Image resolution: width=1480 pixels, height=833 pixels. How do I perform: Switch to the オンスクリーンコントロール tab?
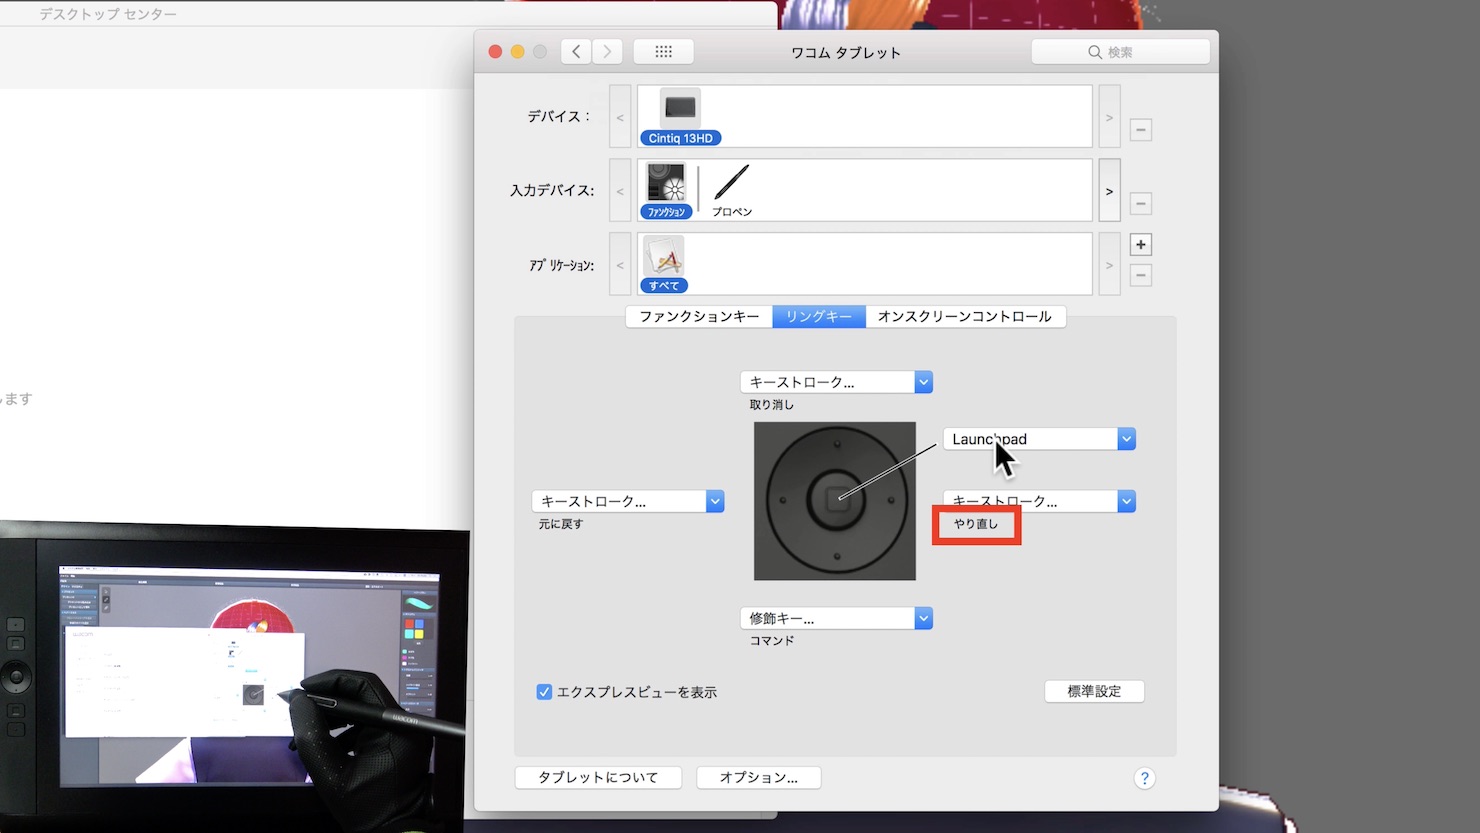click(x=965, y=316)
